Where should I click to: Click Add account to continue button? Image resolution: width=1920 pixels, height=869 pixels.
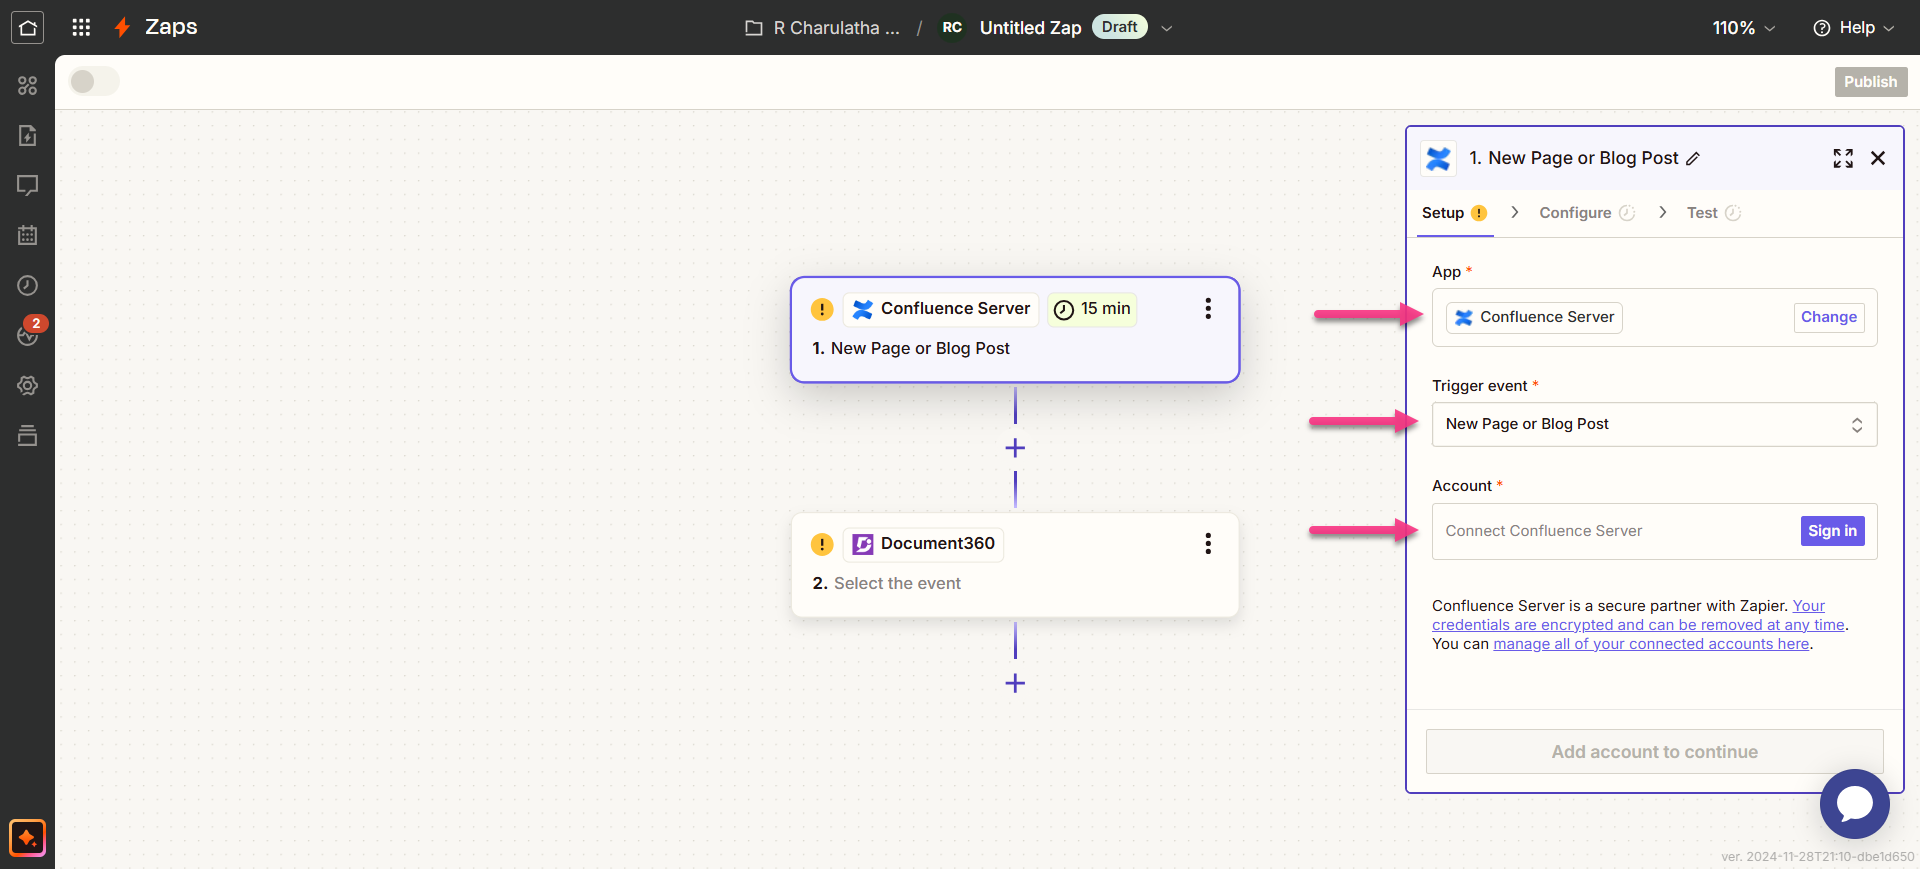(x=1654, y=751)
